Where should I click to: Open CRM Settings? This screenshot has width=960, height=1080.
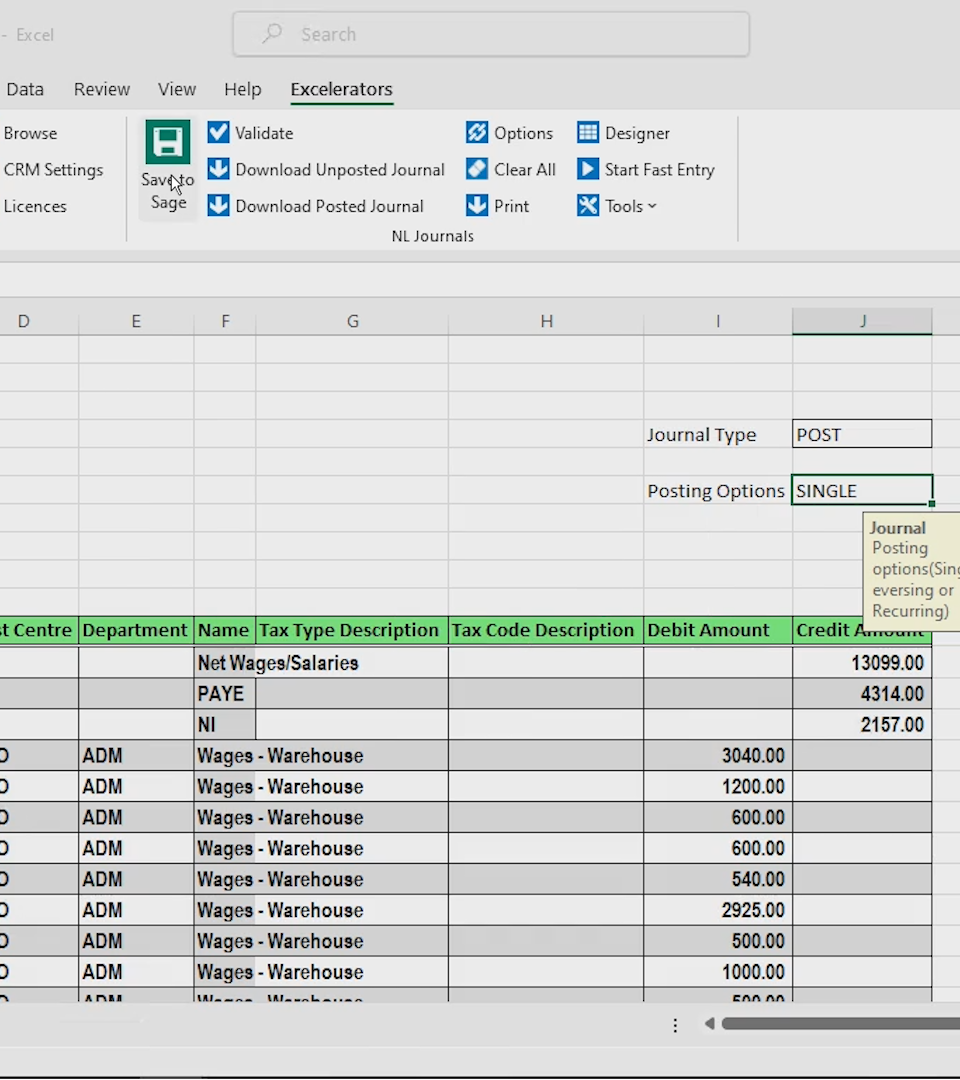click(x=54, y=169)
